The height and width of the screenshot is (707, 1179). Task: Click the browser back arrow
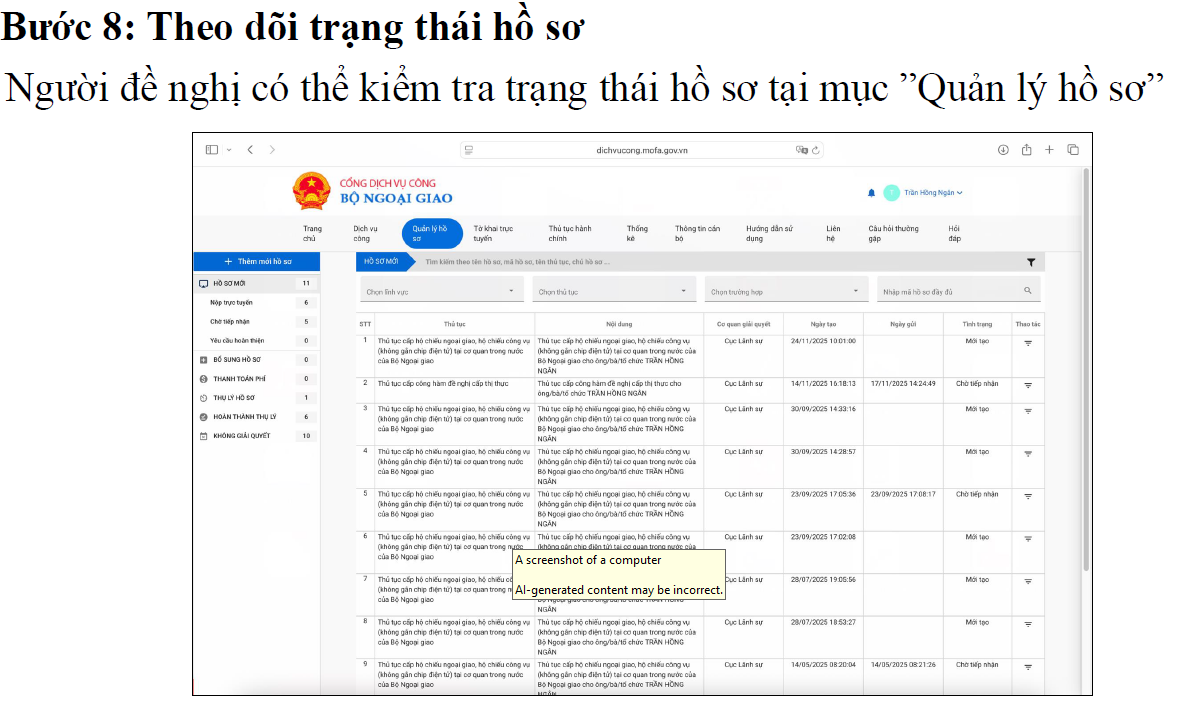point(250,150)
